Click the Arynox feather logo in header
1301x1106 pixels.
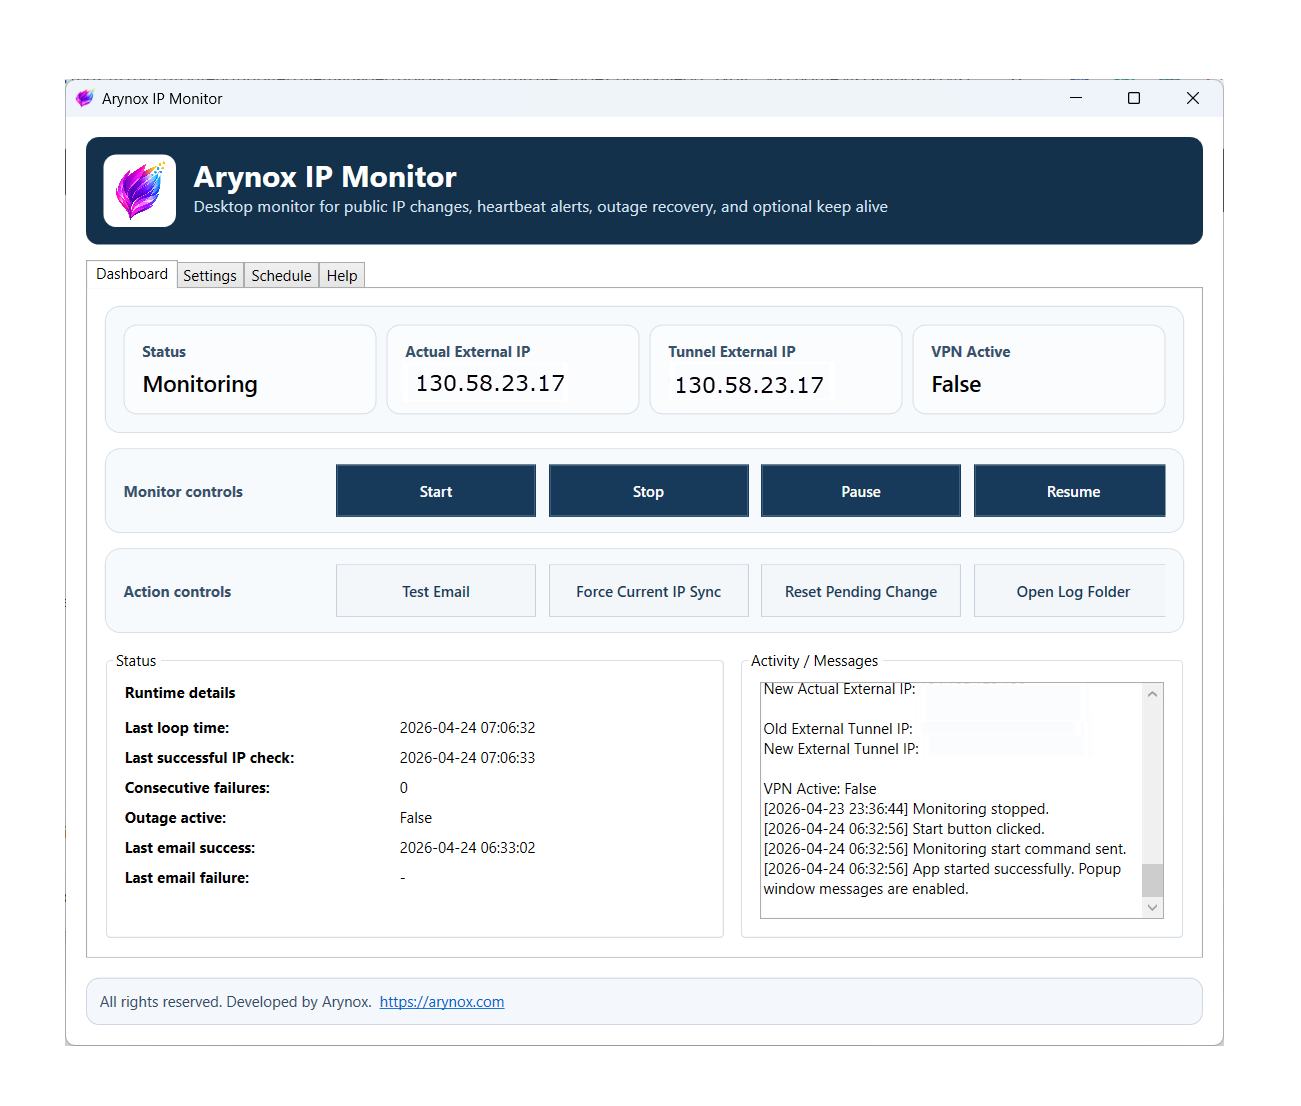tap(140, 191)
